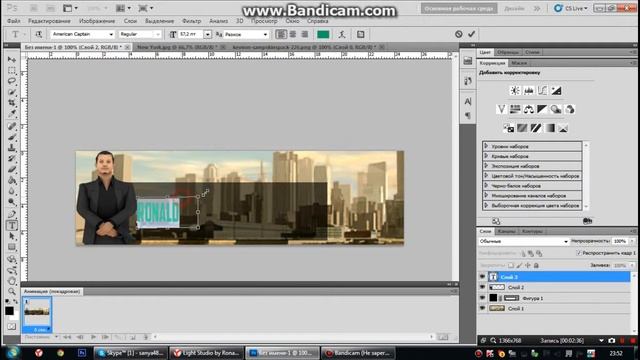
Task: Open the Фильтр menu
Action: pos(191,21)
